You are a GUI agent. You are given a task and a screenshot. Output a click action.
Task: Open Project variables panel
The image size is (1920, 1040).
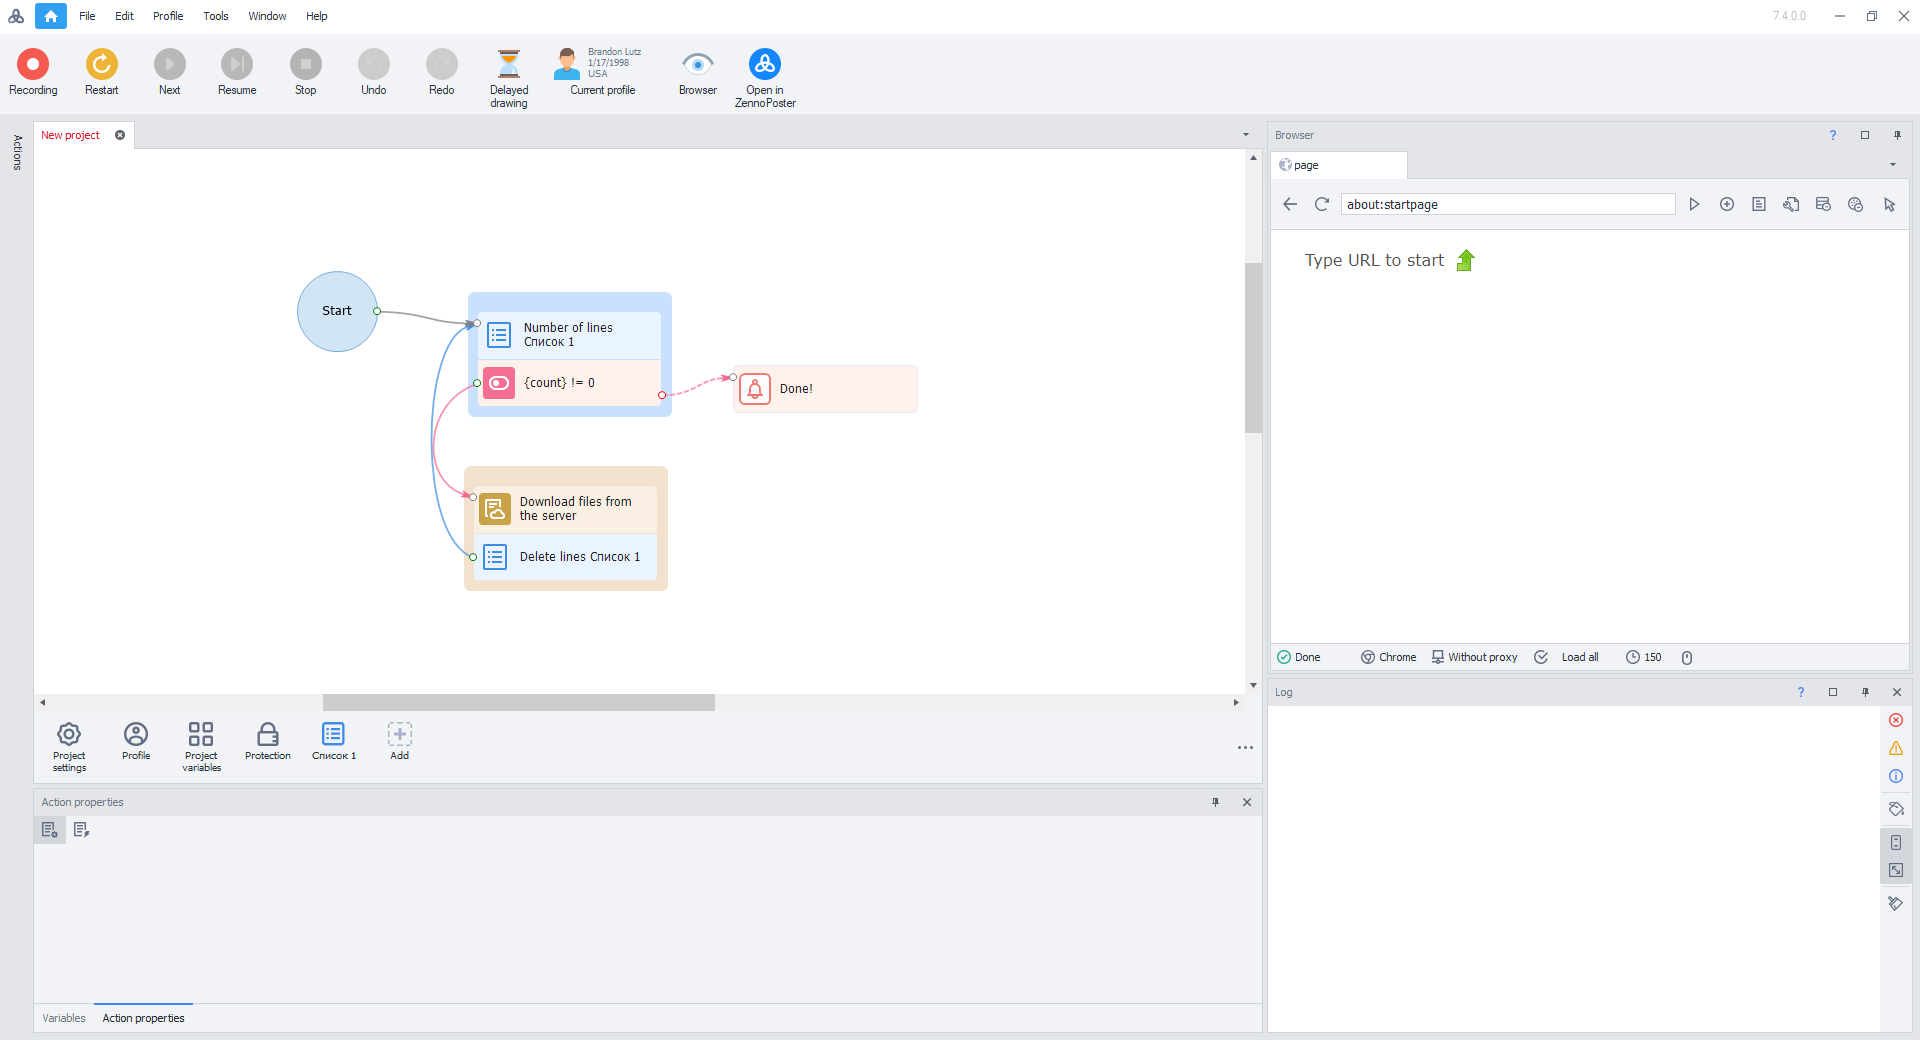point(201,735)
